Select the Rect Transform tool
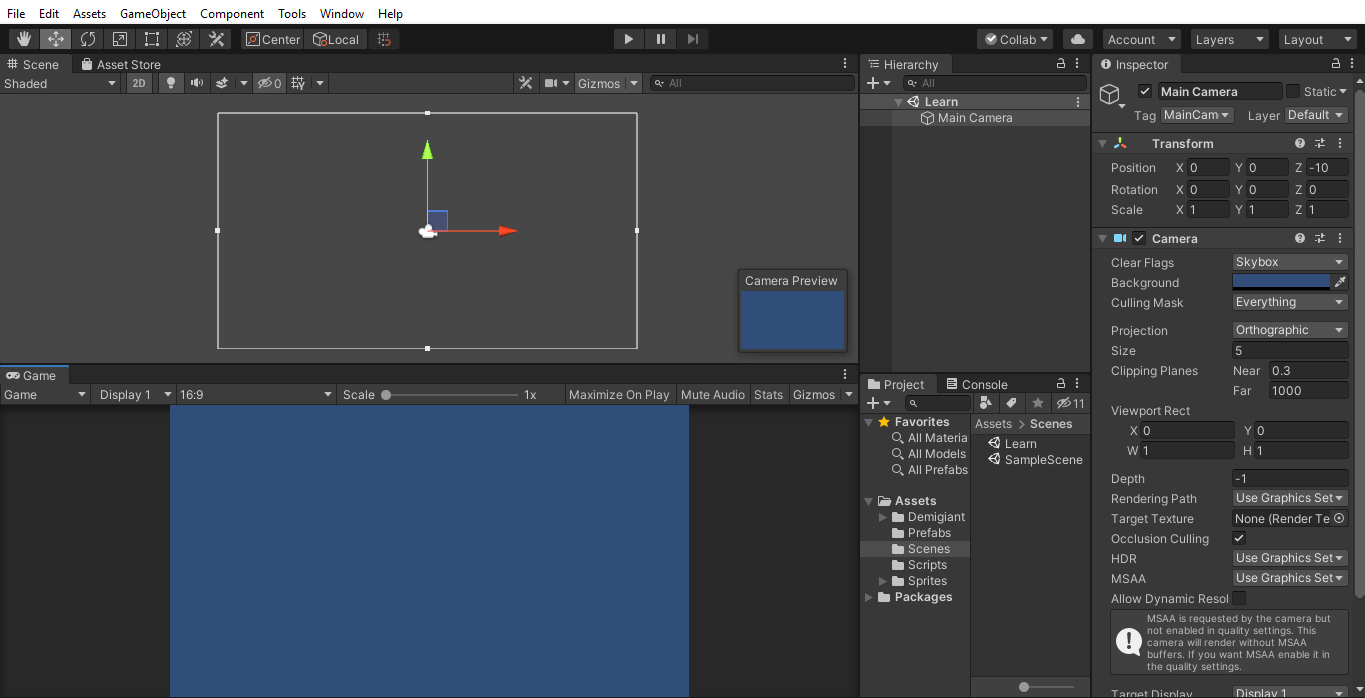1365x698 pixels. click(x=152, y=39)
